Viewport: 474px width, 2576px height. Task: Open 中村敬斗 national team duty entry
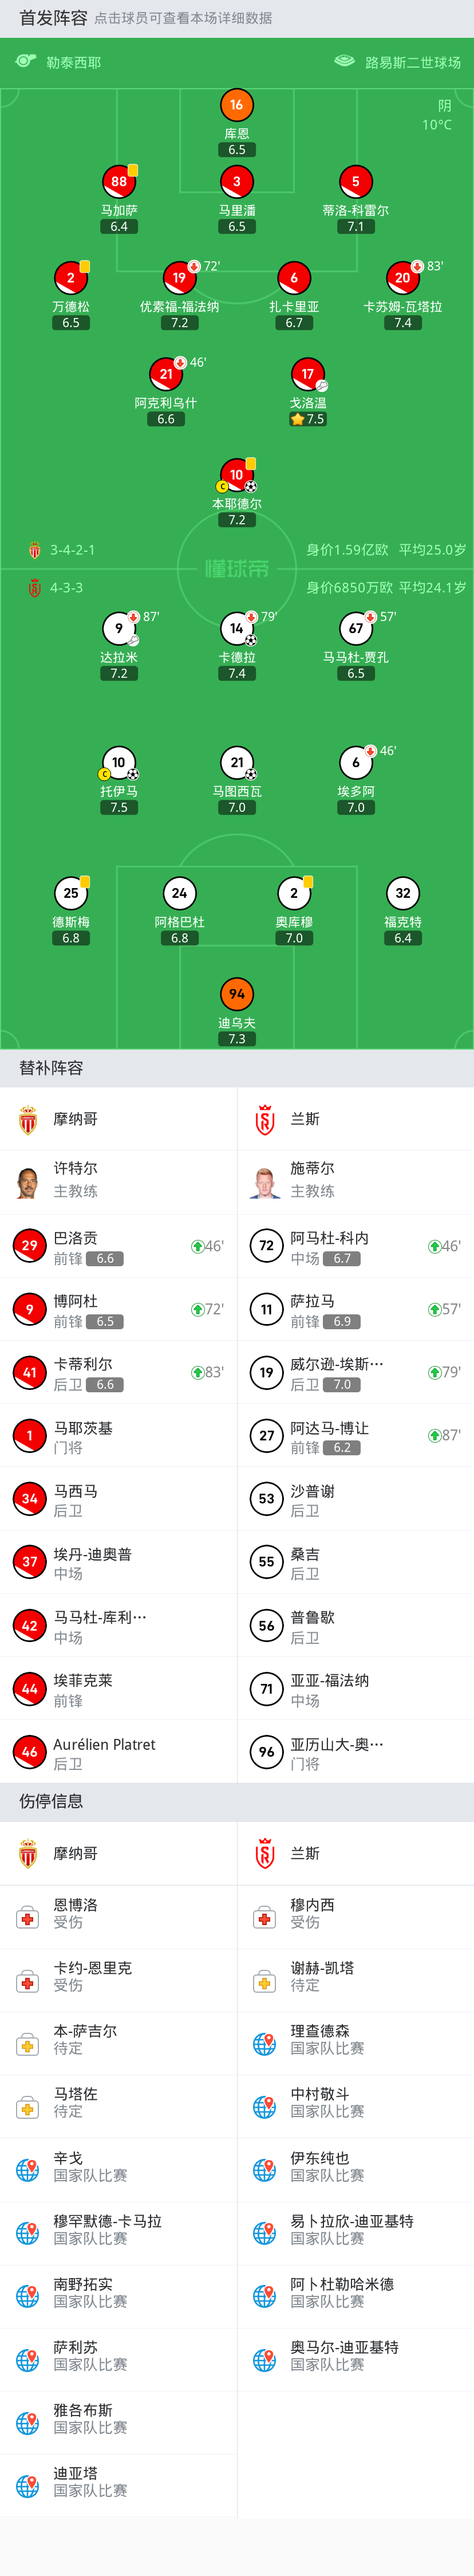(x=356, y=2106)
